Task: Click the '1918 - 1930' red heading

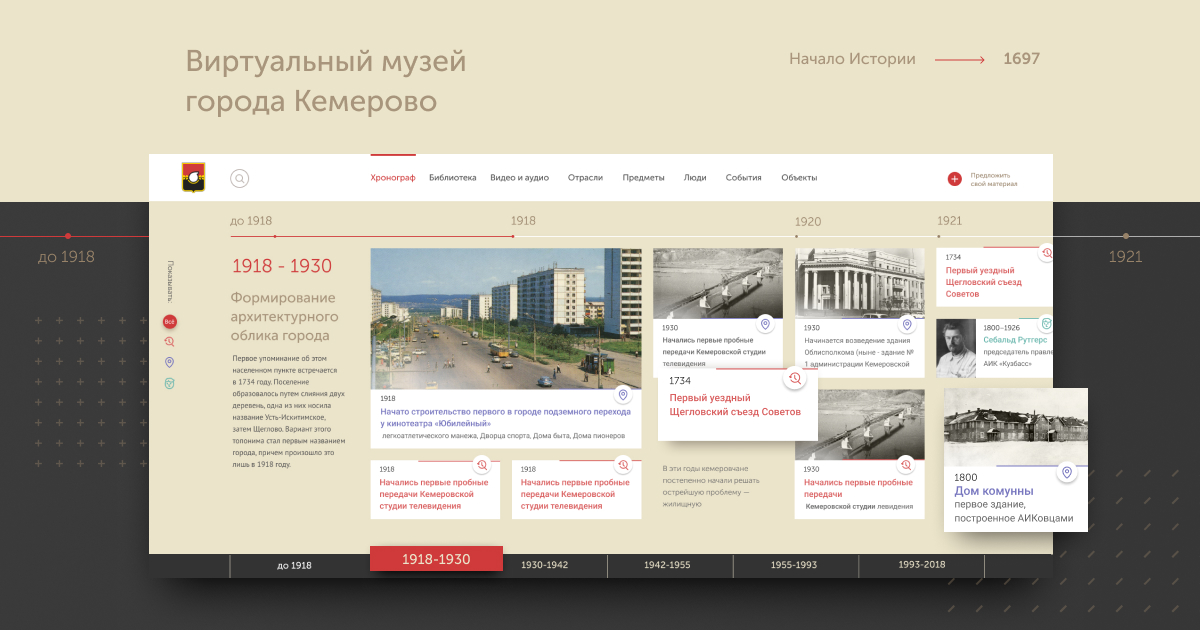Action: (x=282, y=266)
